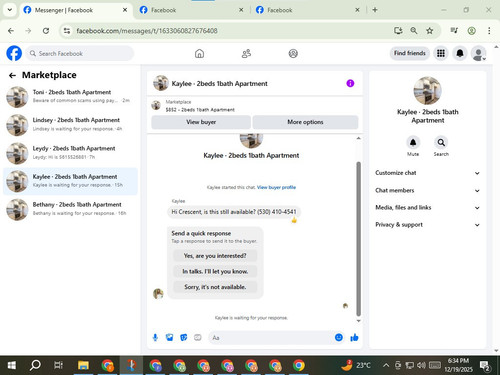500x375 pixels.
Task: Expand Media, files and links section
Action: (428, 207)
